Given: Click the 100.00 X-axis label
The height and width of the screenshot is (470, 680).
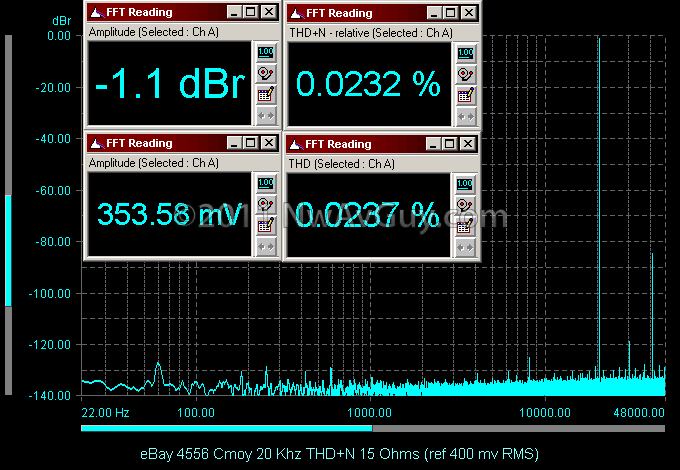Looking at the screenshot, I should pos(196,413).
